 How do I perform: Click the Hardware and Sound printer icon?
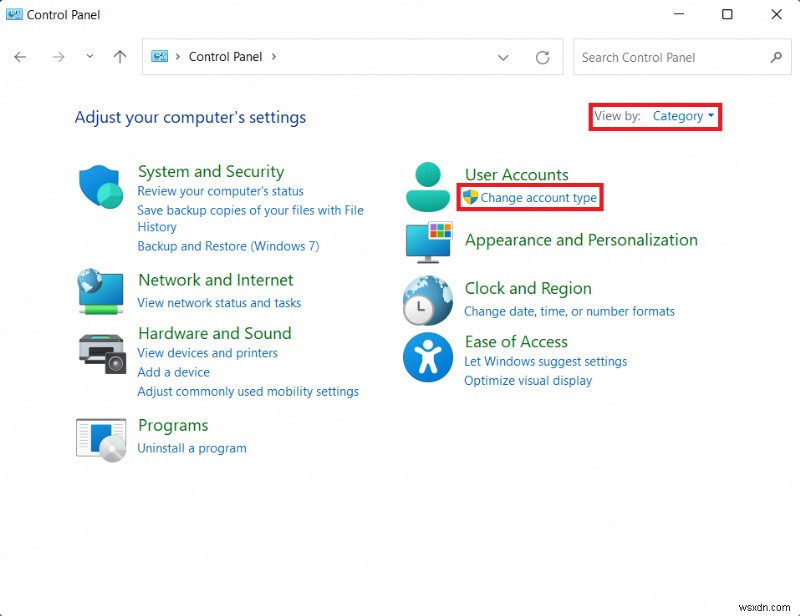(100, 352)
